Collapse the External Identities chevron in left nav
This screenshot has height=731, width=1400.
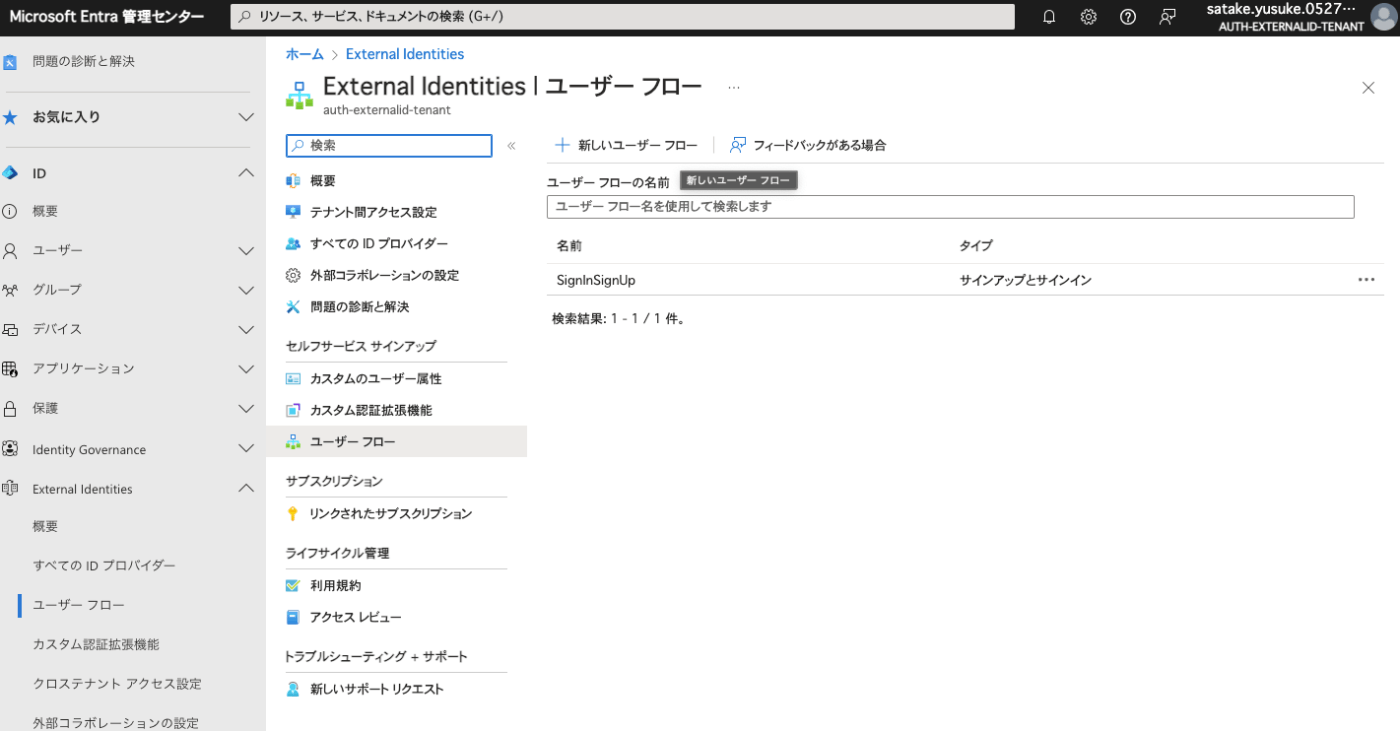click(x=246, y=489)
